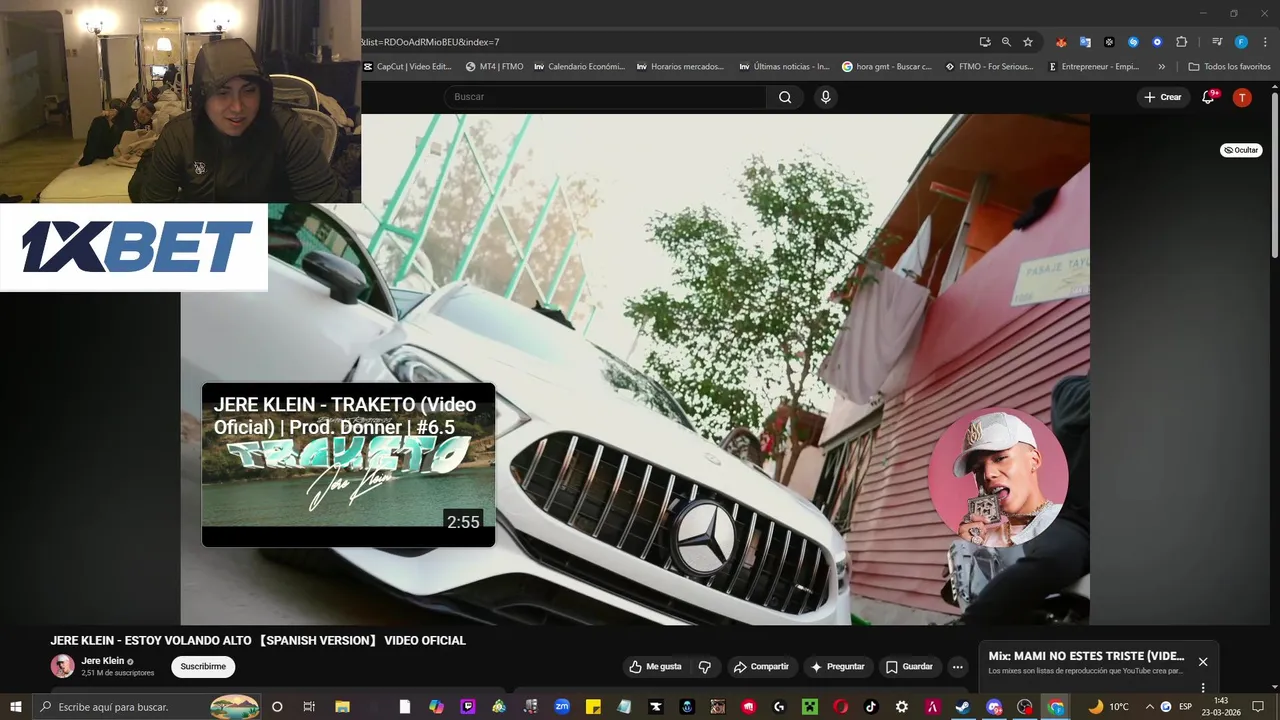Open the Entrepreneur bookmark
Viewport: 1280px width, 720px height.
coord(1094,67)
